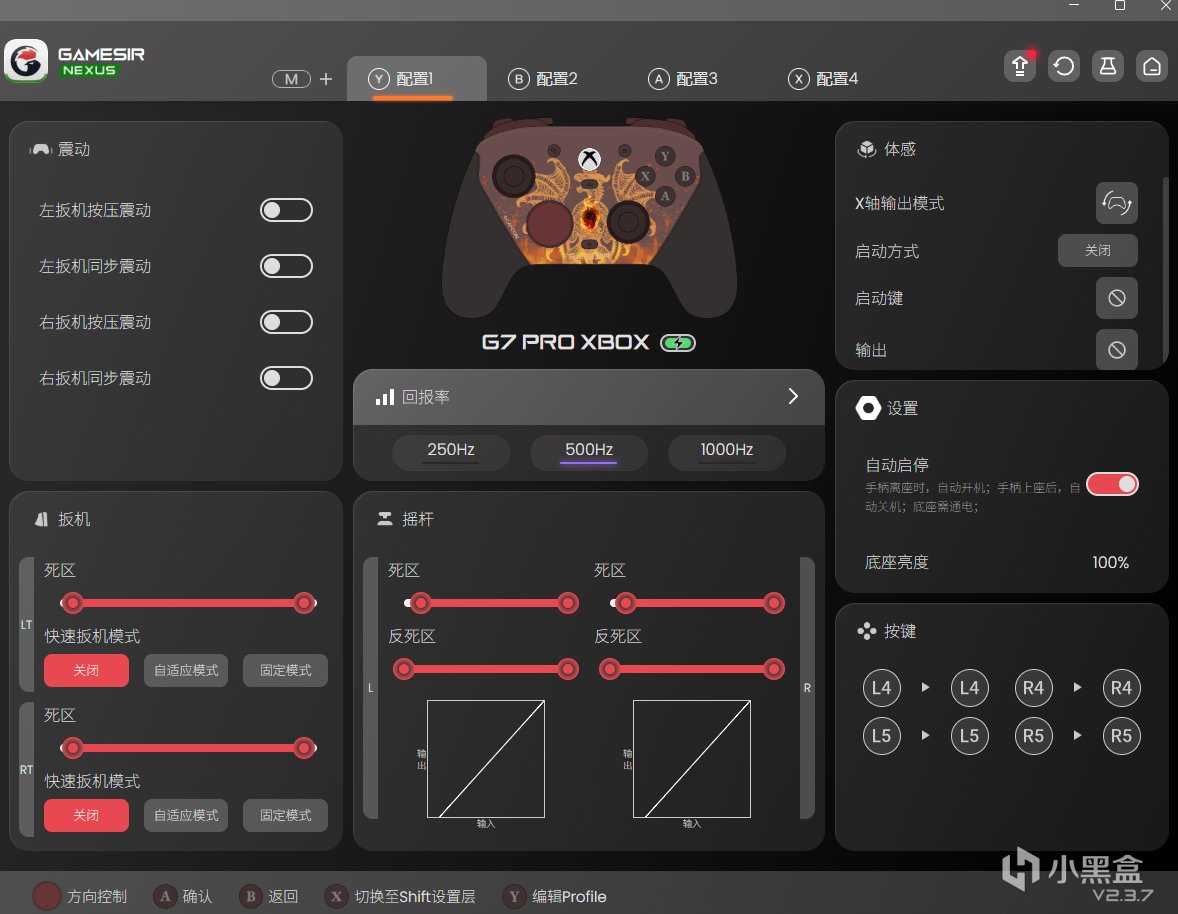This screenshot has width=1178, height=914.
Task: Click the 输出 disabled circle icon
Action: pos(1116,349)
